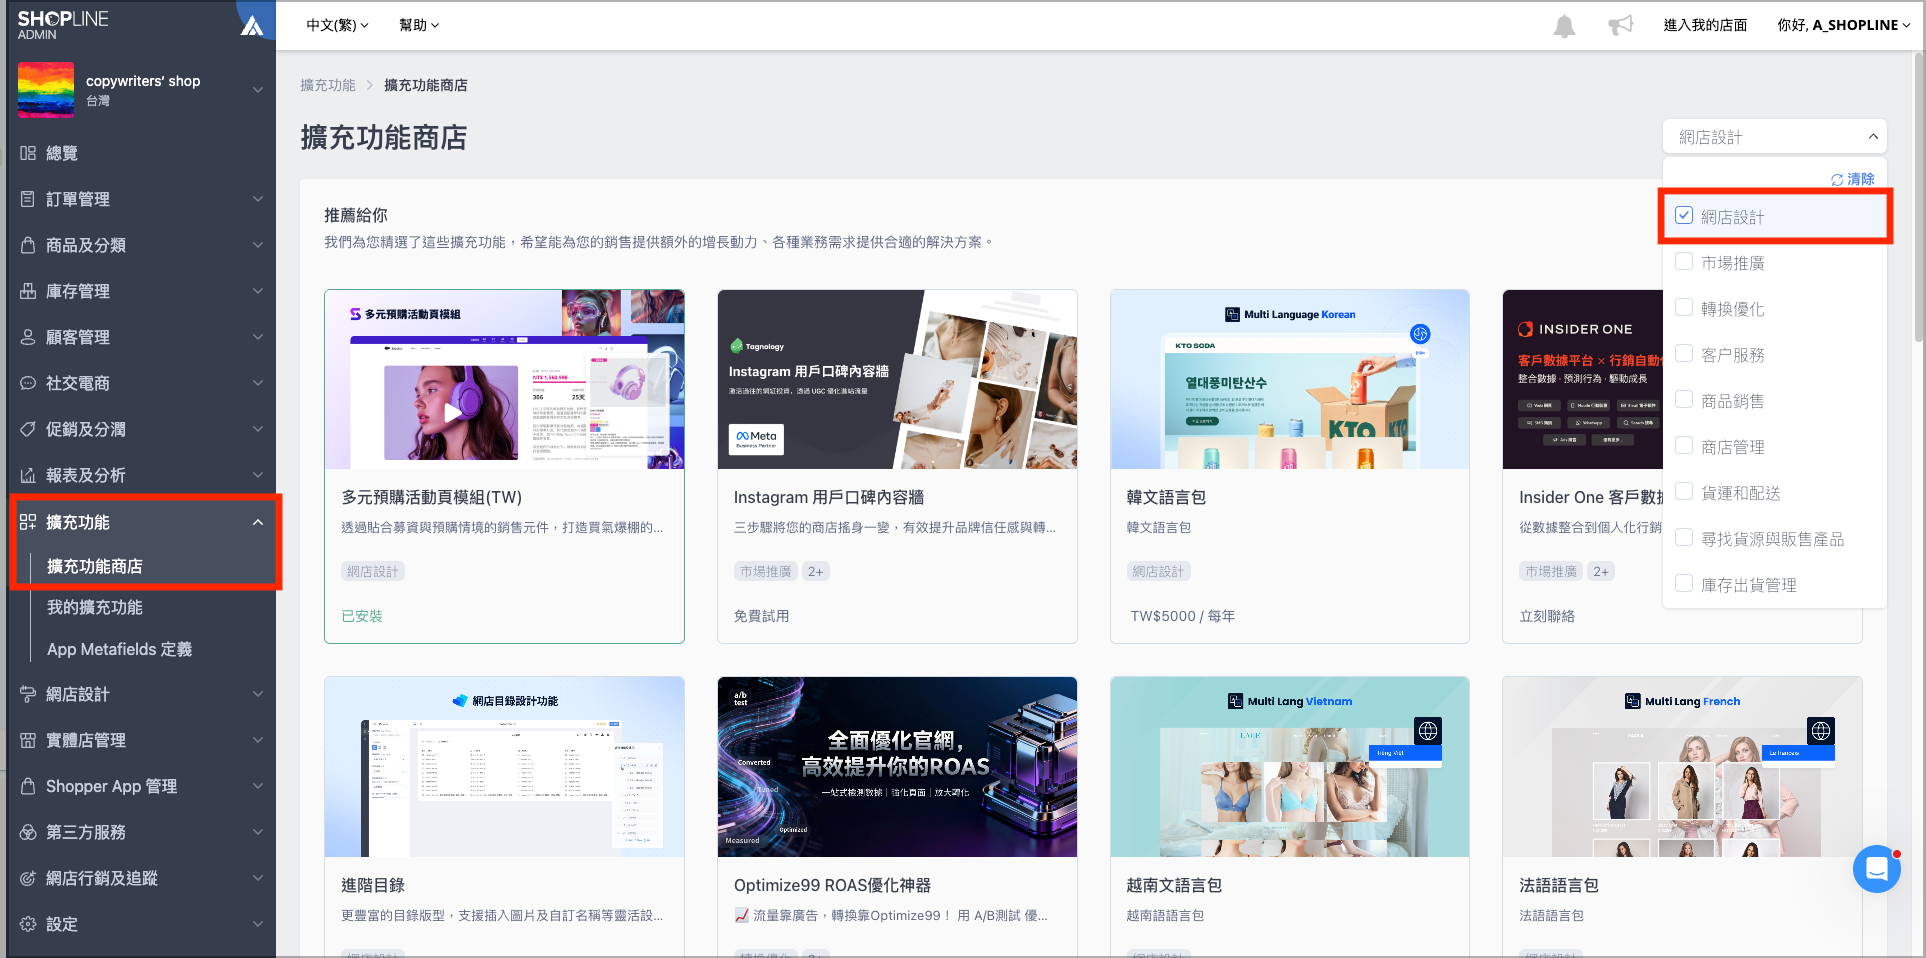Click the 商品及分類 bag icon
This screenshot has width=1926, height=958.
tap(28, 245)
